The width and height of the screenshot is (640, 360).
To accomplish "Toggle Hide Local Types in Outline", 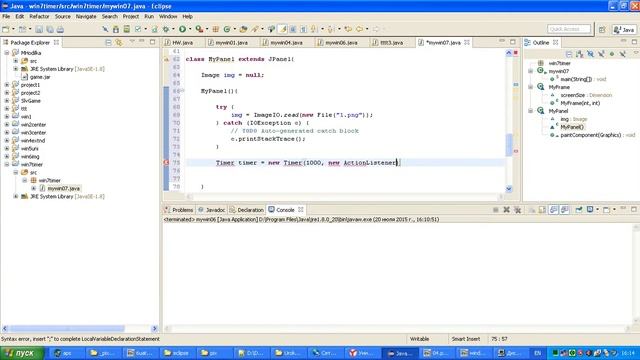I will tap(622, 54).
